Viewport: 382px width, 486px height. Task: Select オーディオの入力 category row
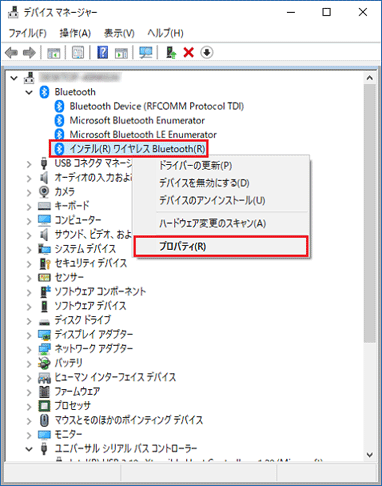93,178
